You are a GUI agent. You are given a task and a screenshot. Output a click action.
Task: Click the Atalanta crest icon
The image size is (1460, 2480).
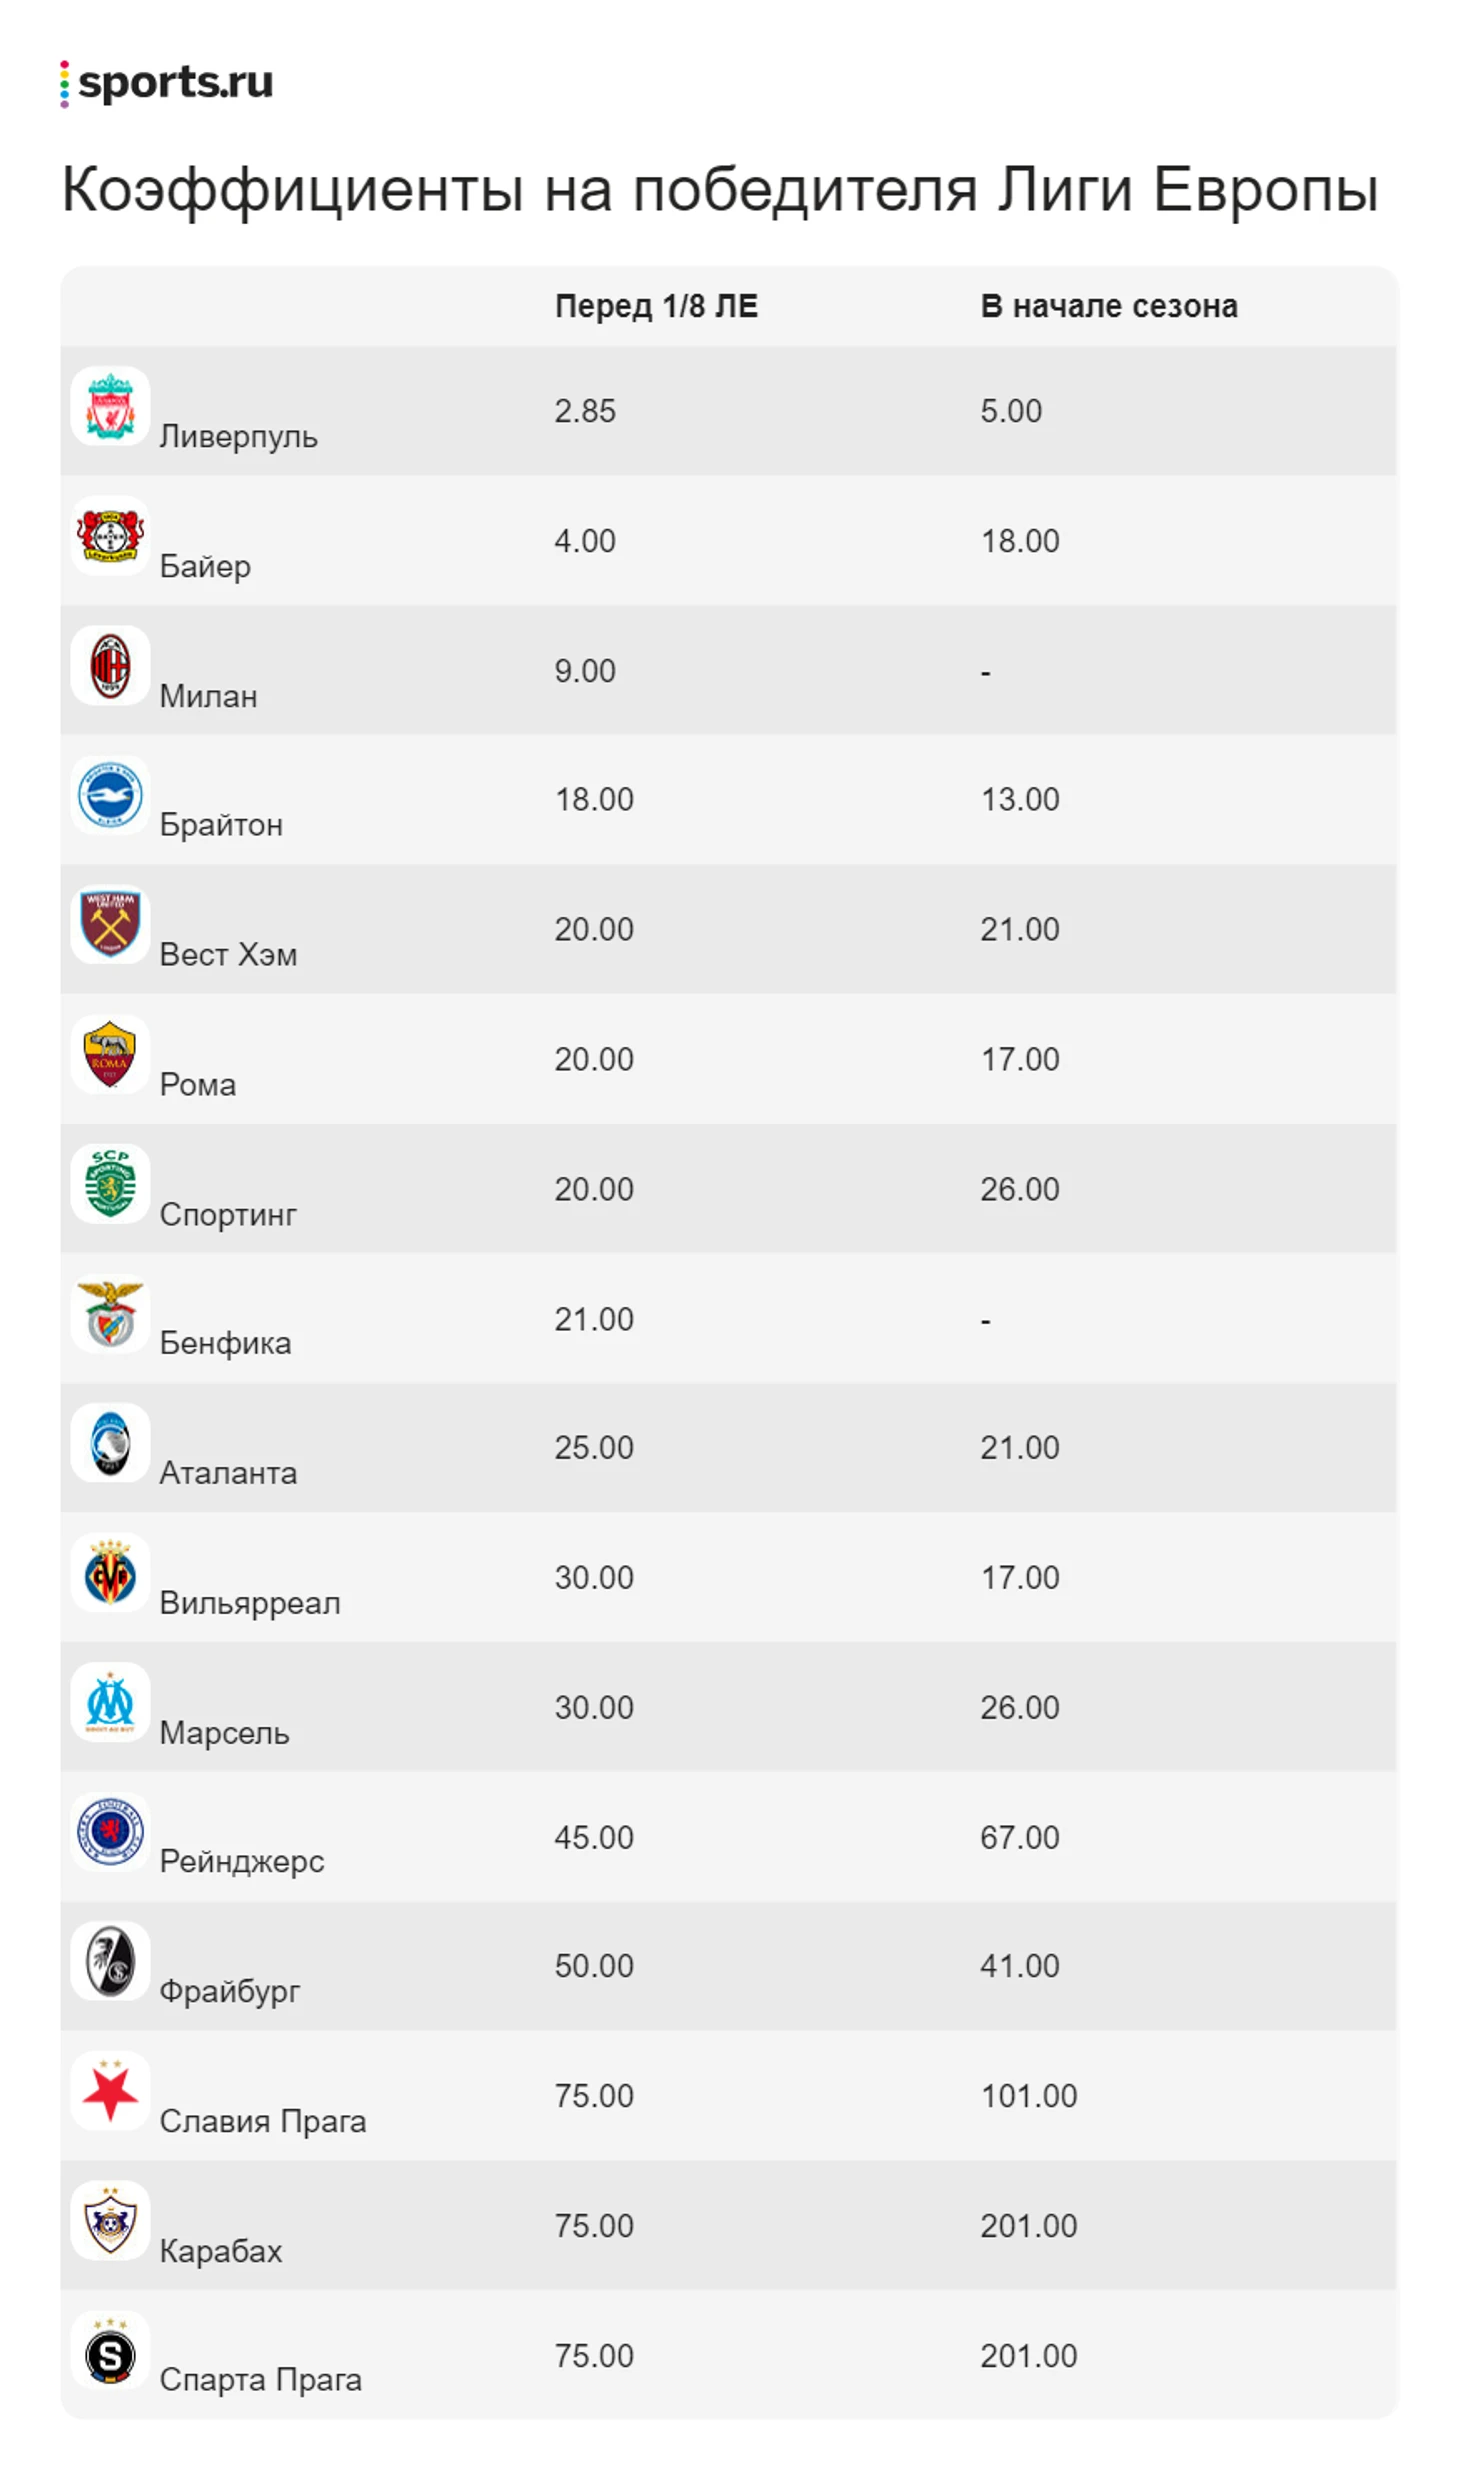point(110,1443)
